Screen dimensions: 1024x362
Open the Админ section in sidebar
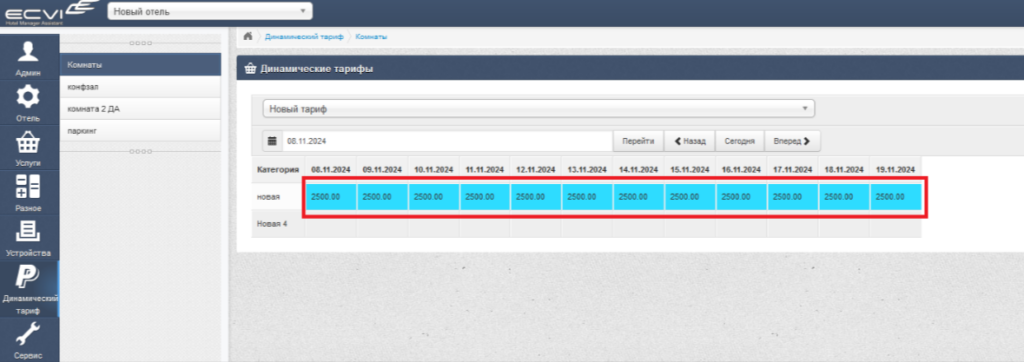29,57
